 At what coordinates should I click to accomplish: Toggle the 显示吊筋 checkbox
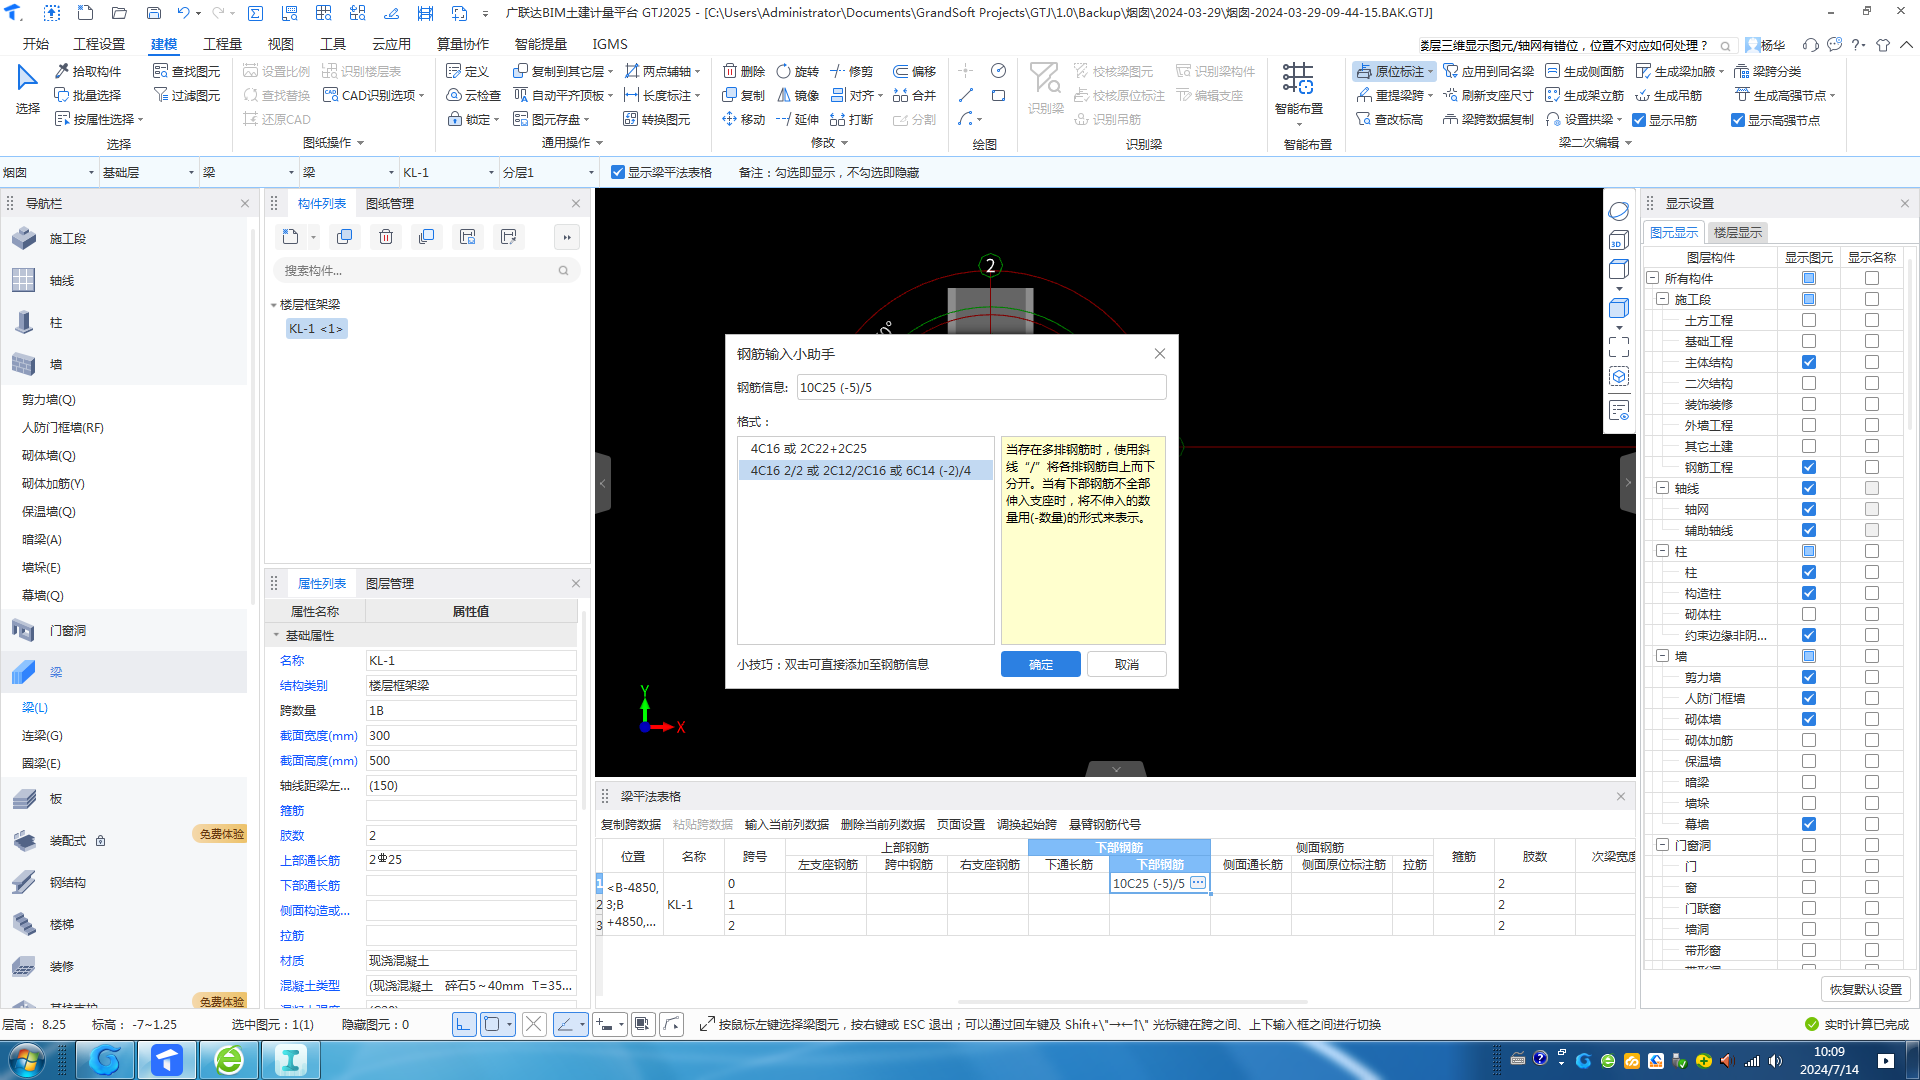pos(1639,120)
